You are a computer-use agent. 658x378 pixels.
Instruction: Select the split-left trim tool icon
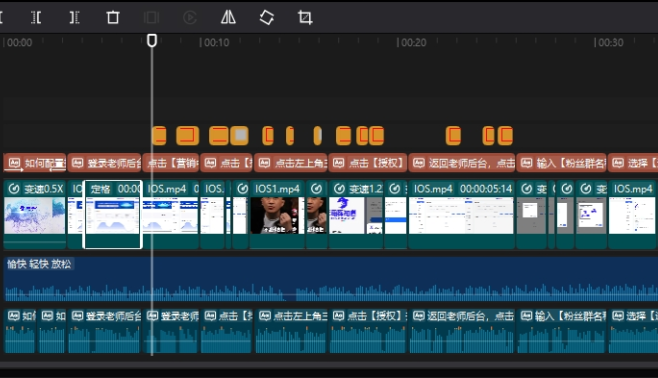[x=36, y=18]
